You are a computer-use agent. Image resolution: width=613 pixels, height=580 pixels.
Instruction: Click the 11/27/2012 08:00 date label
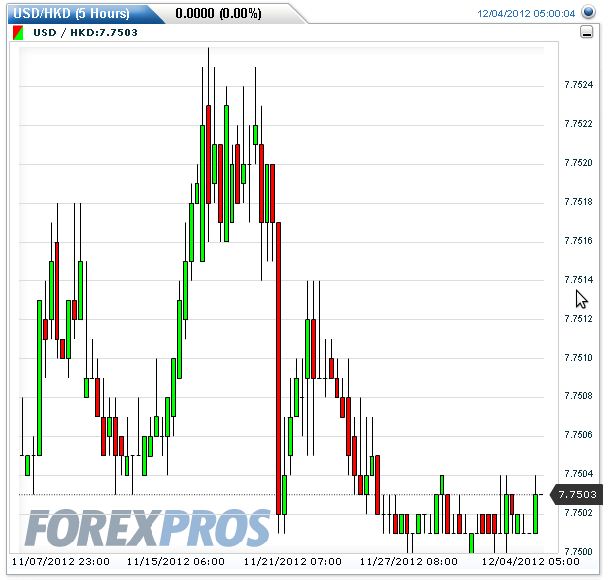409,562
